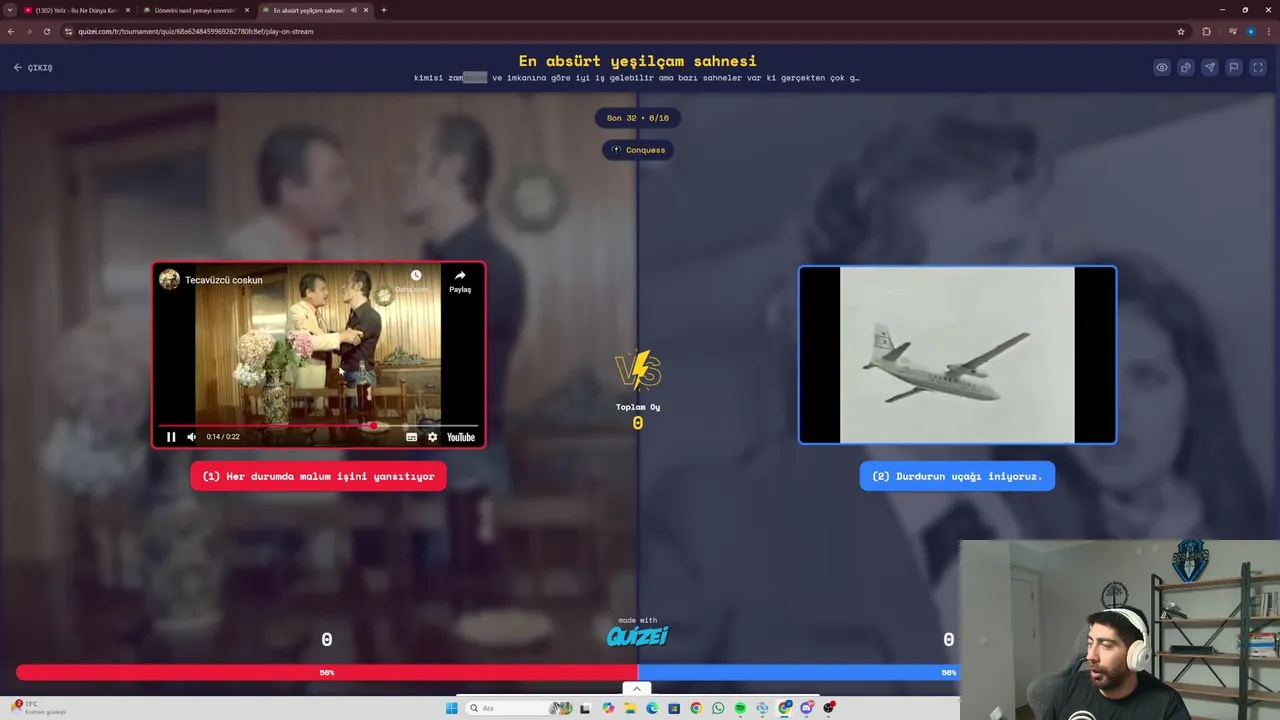Open Spotify from the taskbar
Image resolution: width=1280 pixels, height=720 pixels.
[x=740, y=708]
